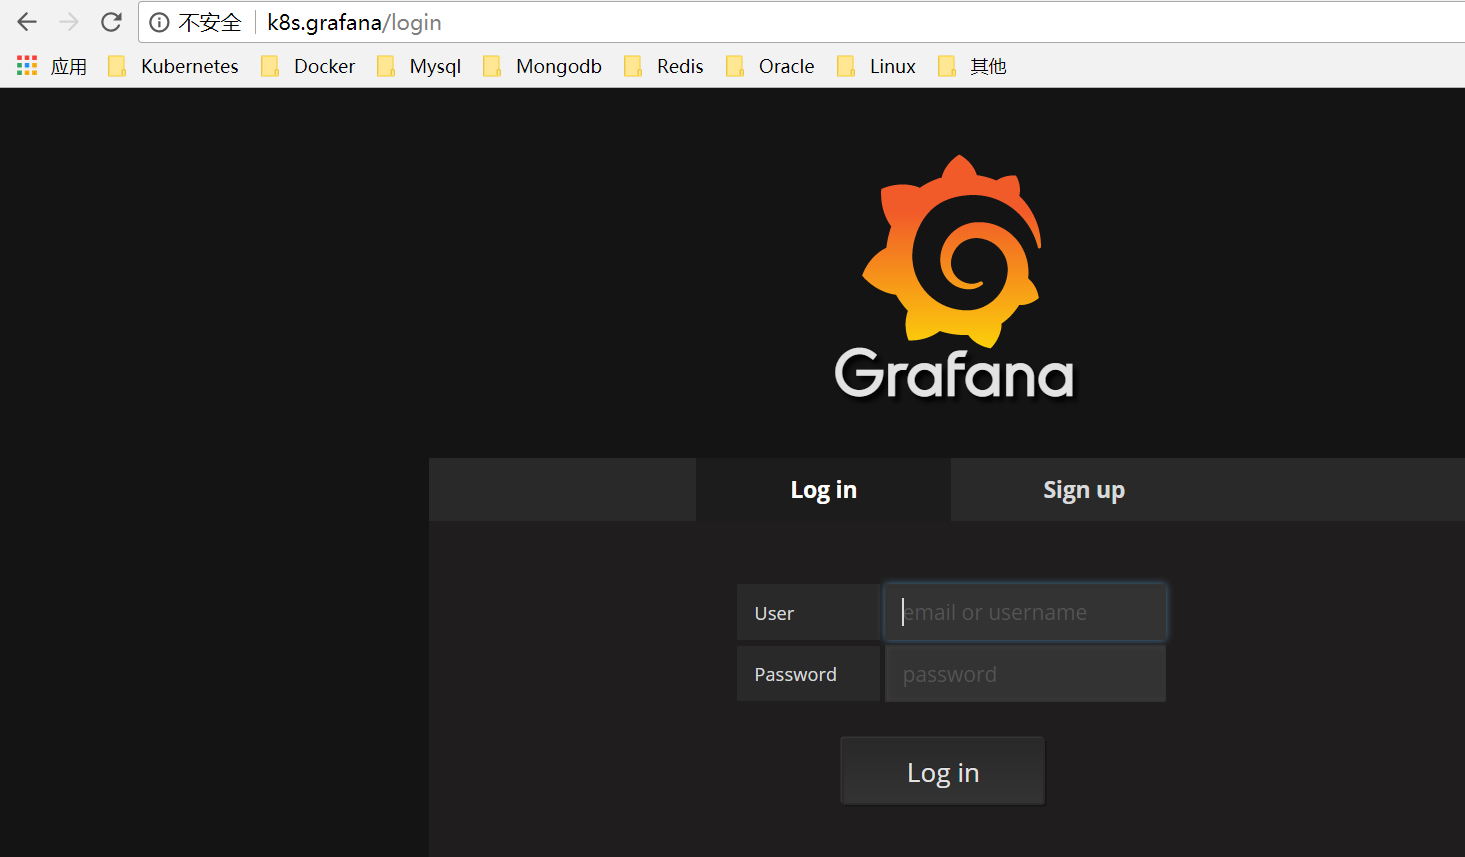
Task: Open the apps grid shortcut
Action: tap(27, 66)
